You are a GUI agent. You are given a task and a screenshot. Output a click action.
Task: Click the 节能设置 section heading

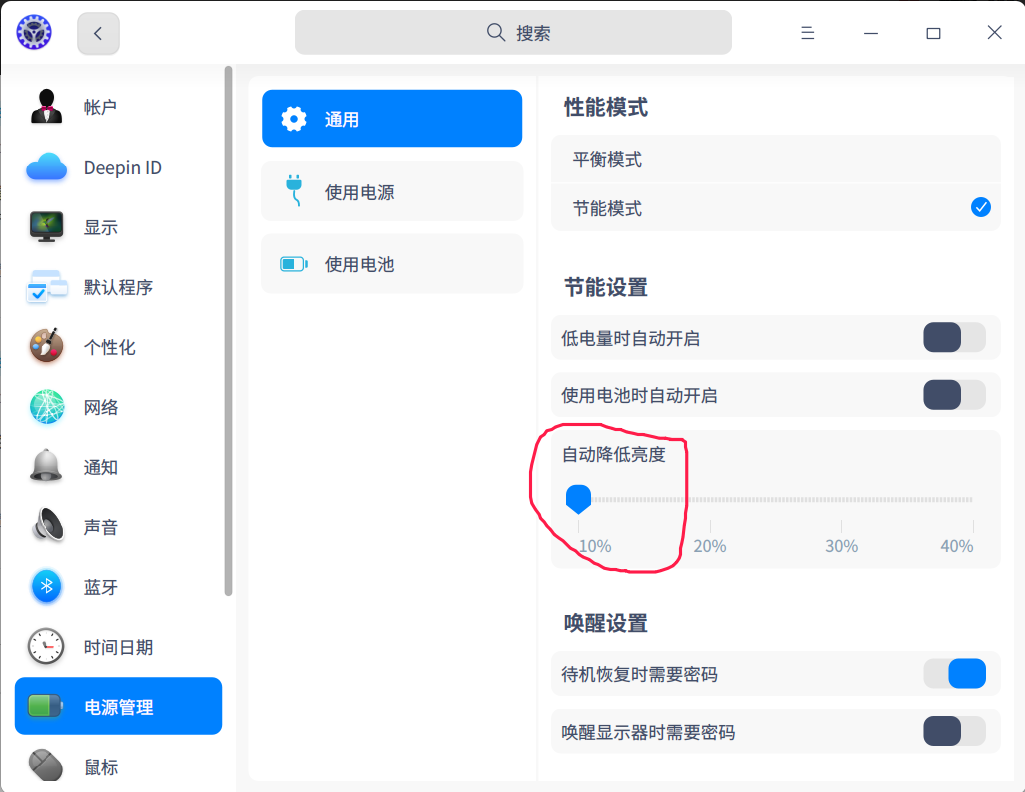606,287
